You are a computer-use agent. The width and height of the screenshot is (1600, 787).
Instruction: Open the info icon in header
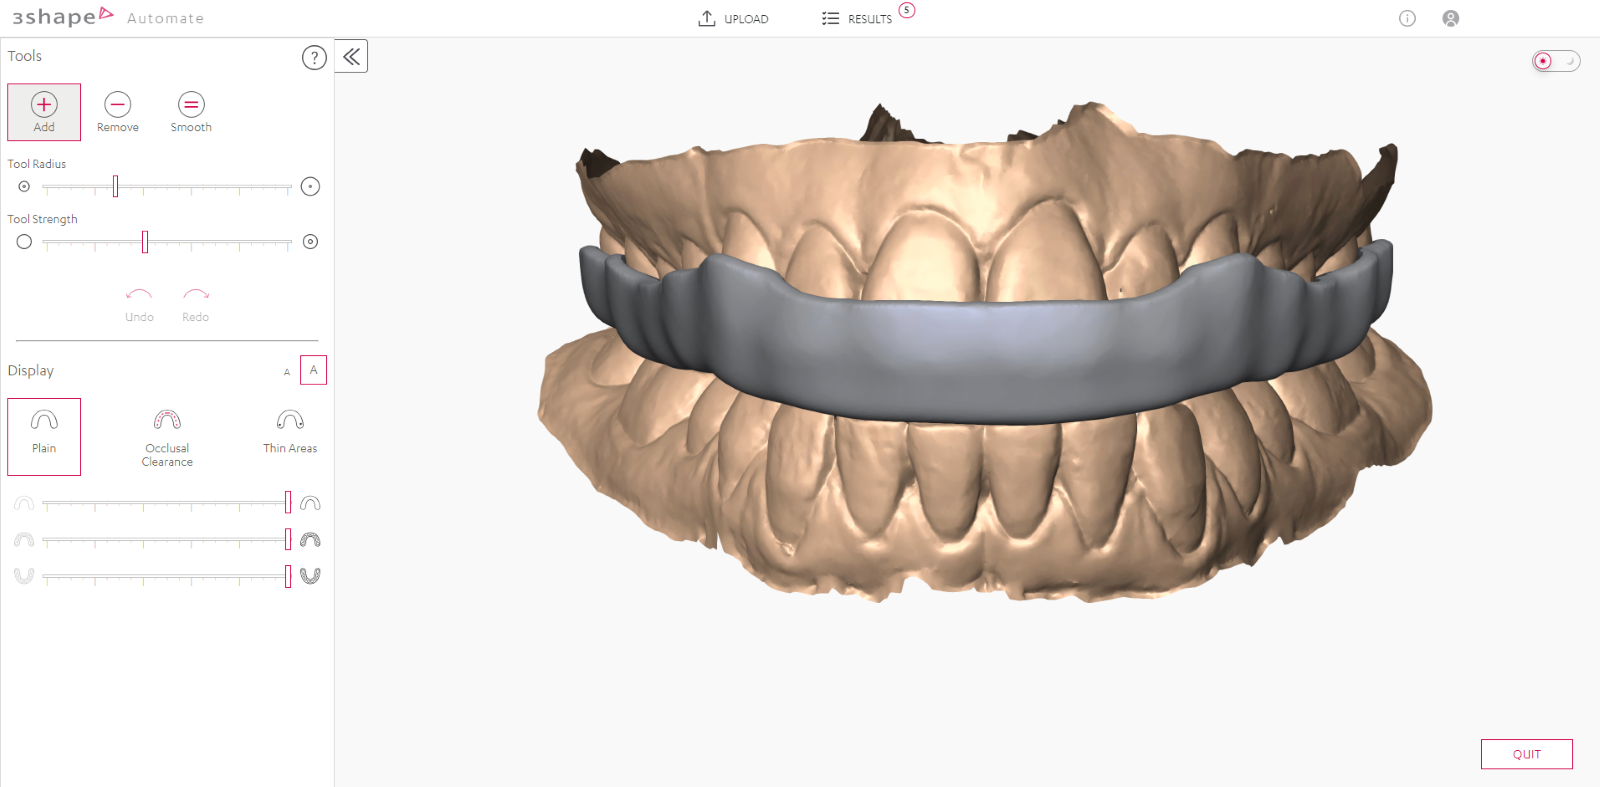[x=1407, y=18]
